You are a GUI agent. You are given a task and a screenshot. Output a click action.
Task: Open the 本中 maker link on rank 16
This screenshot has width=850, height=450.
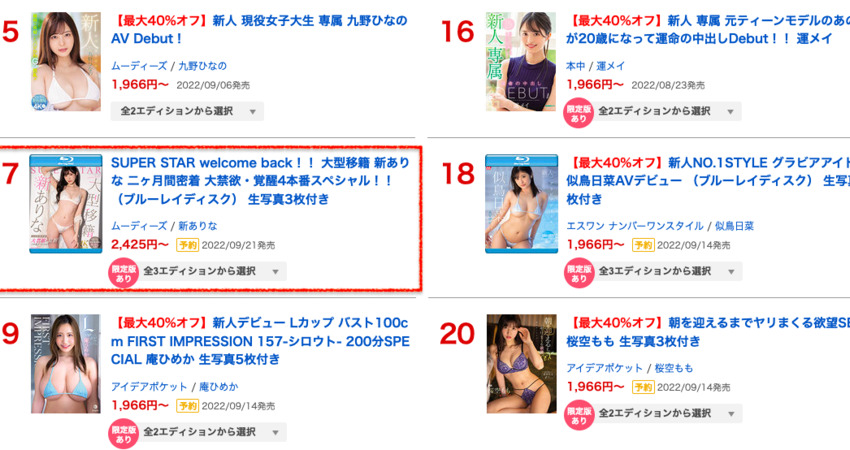(x=576, y=66)
